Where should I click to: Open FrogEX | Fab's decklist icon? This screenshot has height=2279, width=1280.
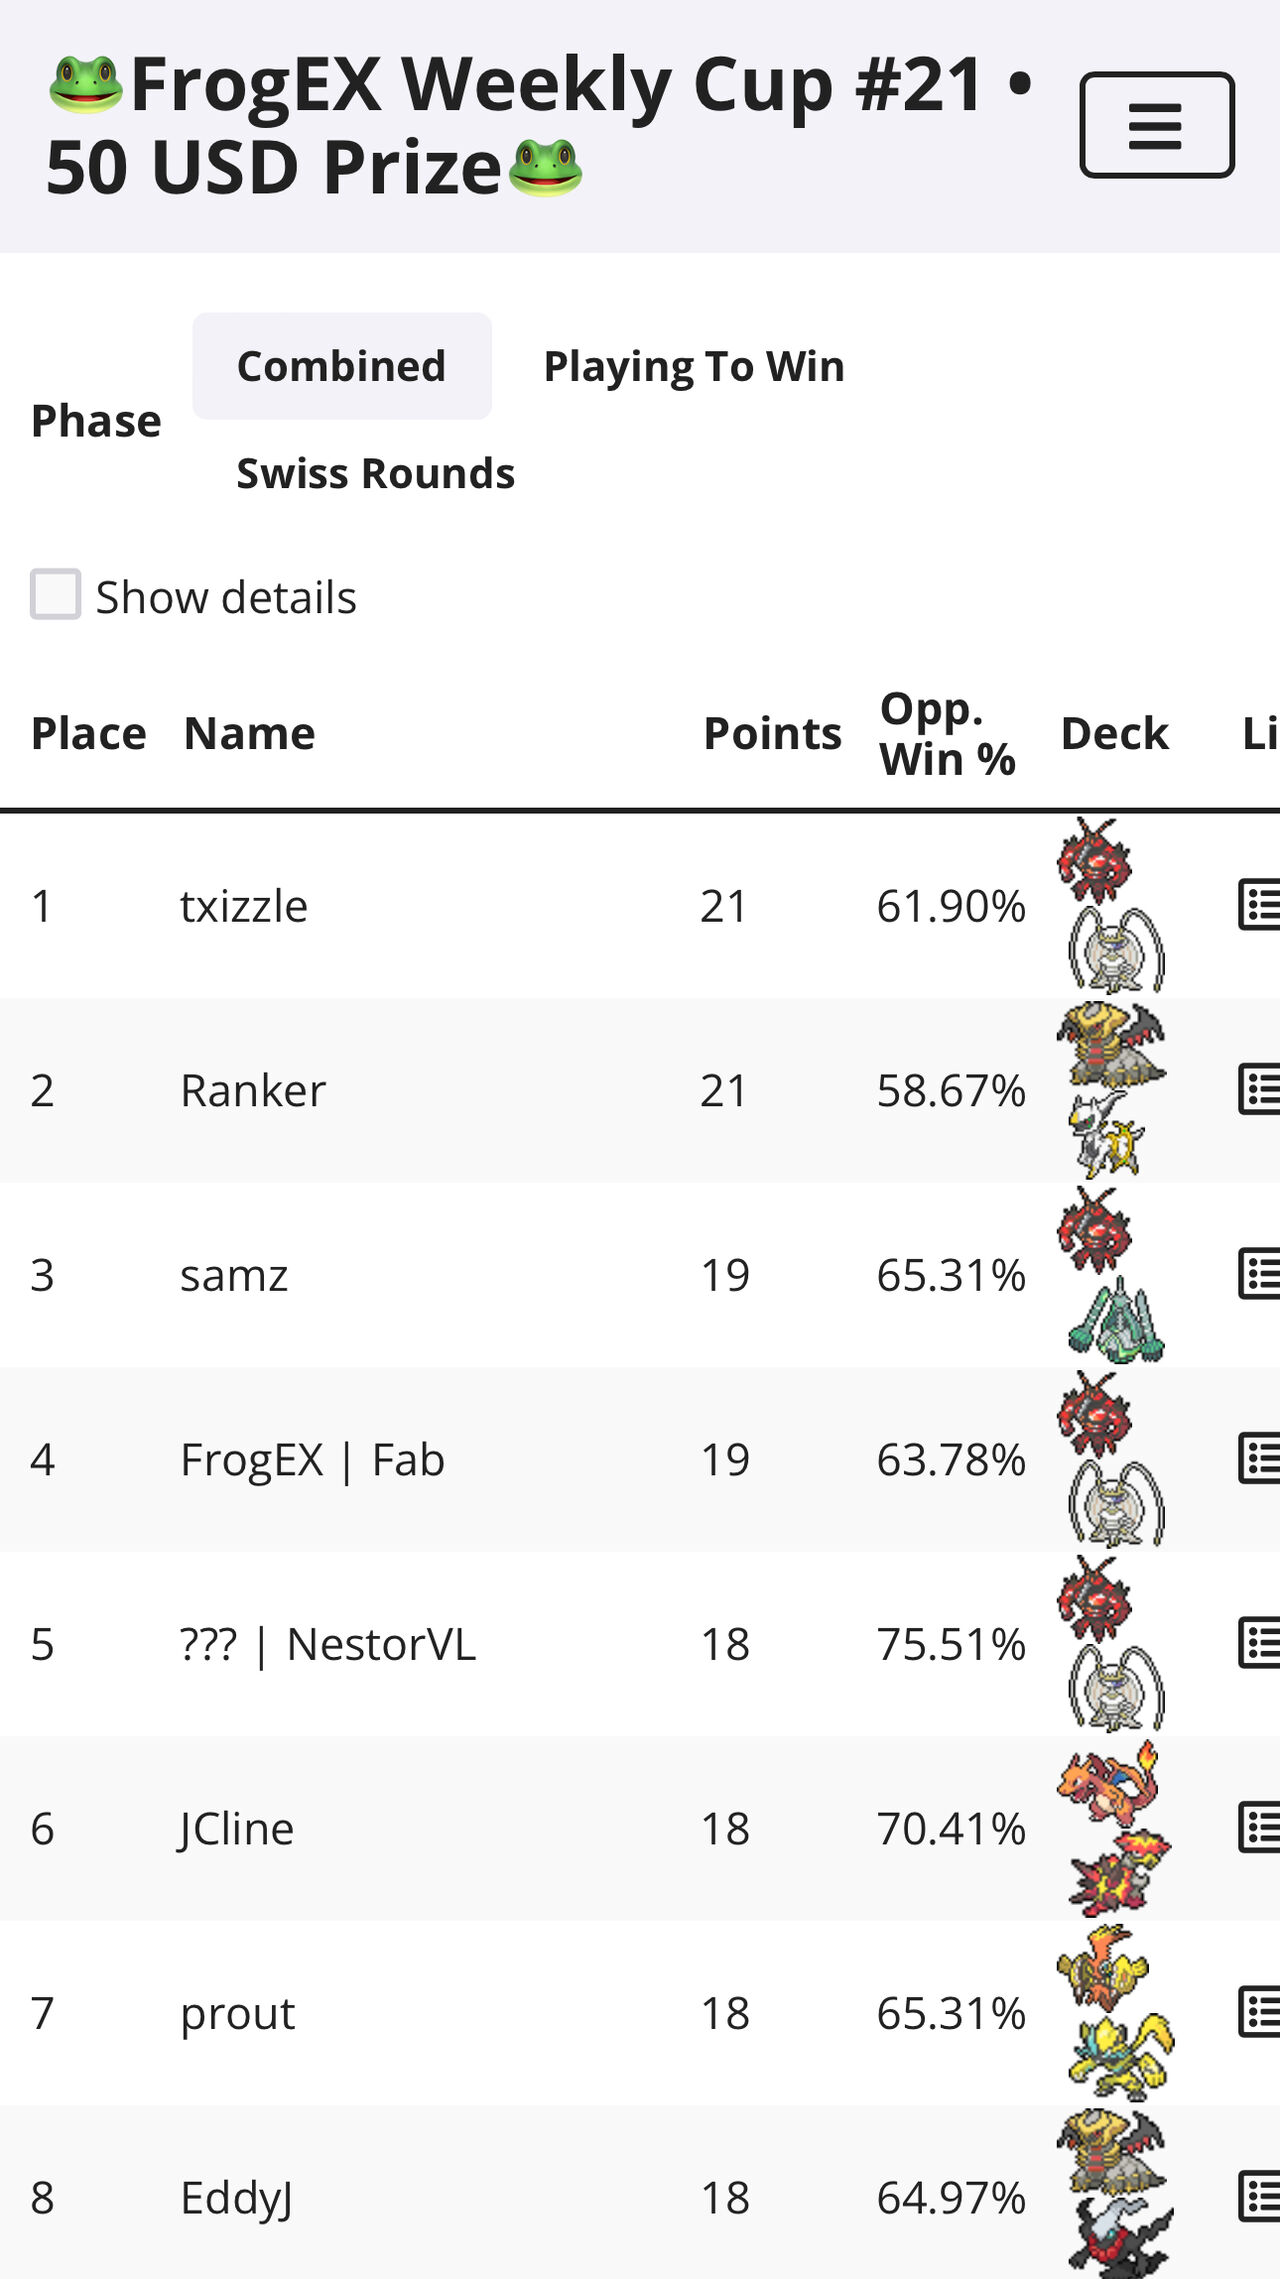[x=1259, y=1459]
